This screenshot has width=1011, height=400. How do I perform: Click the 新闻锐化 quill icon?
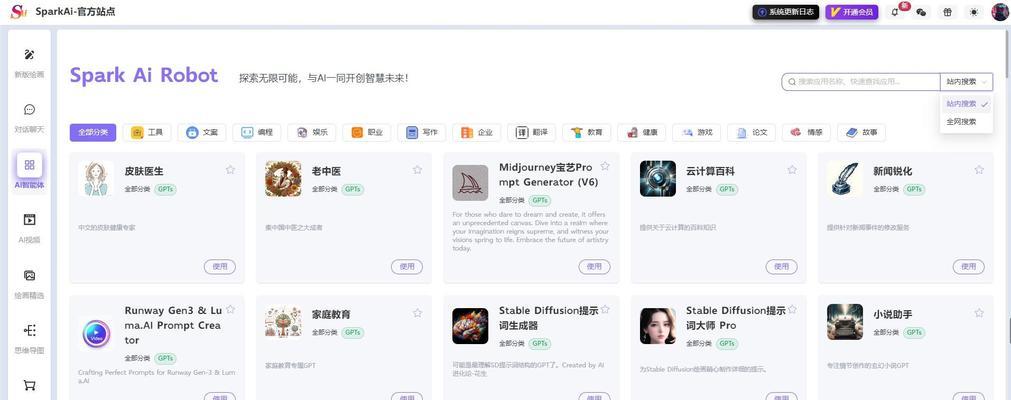[845, 179]
